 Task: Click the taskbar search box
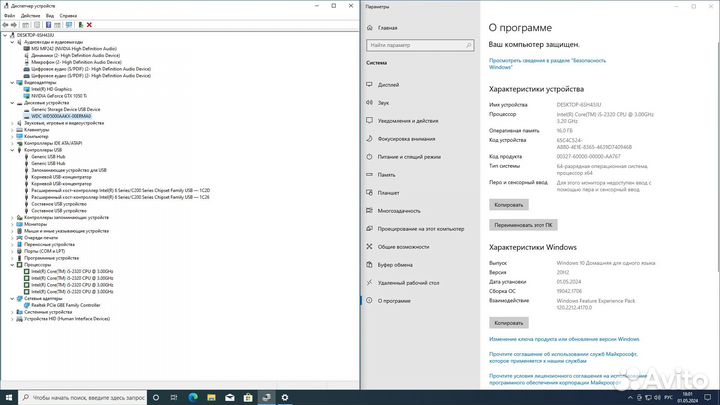tap(83, 398)
